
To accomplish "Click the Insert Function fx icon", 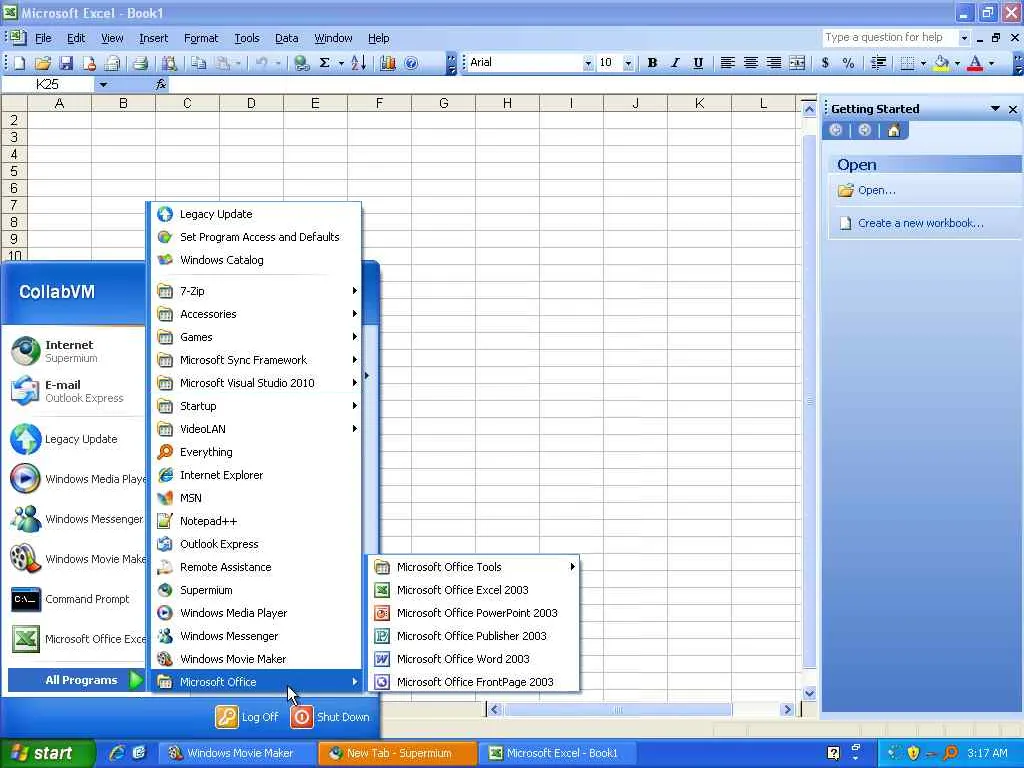I will click(161, 84).
